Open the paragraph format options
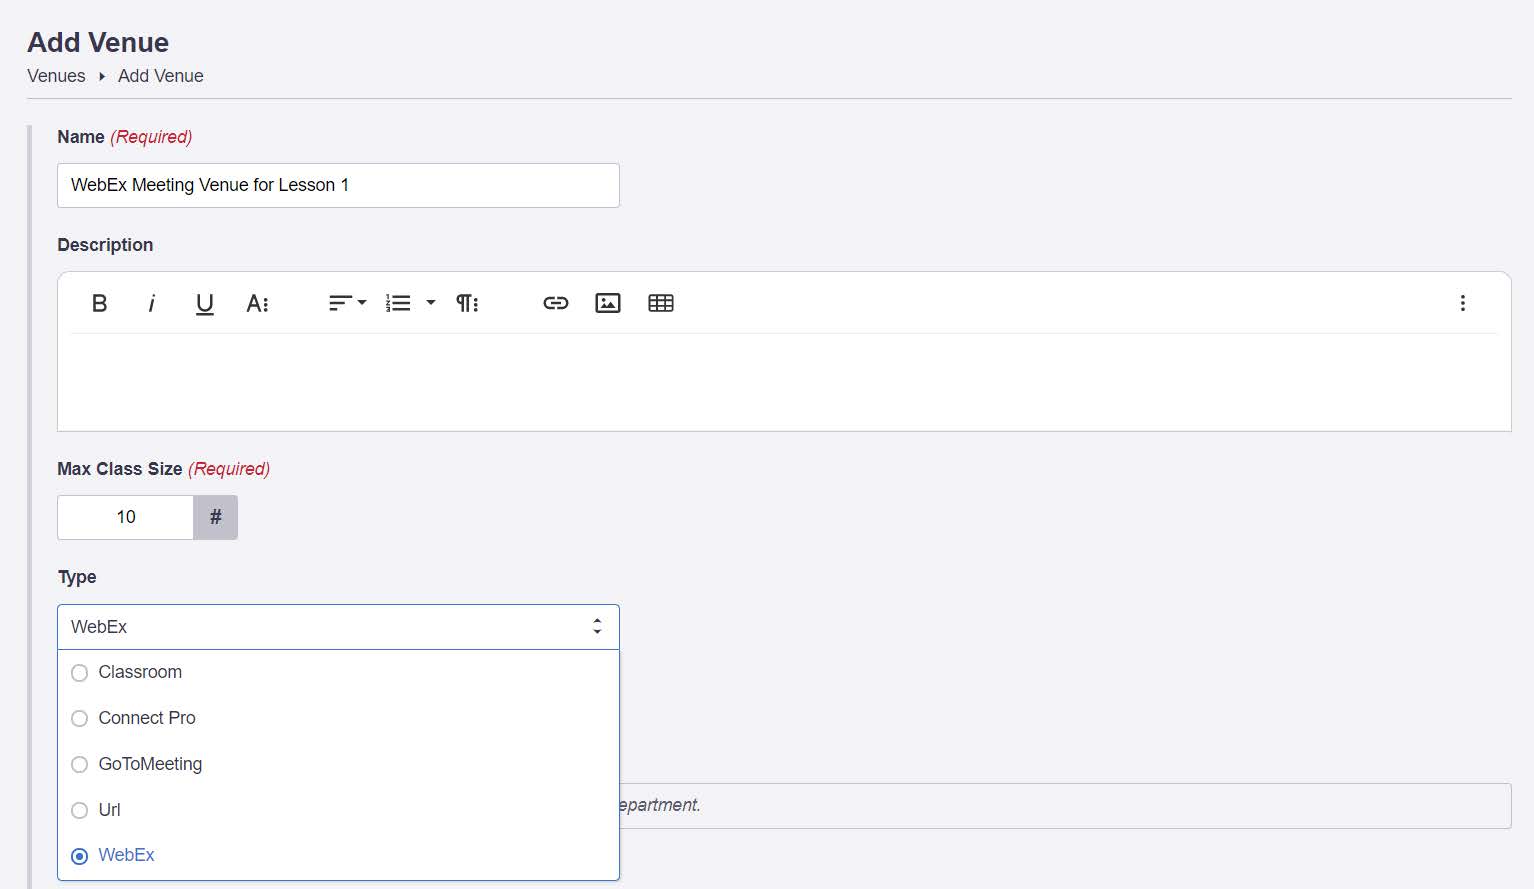1534x889 pixels. click(x=467, y=303)
